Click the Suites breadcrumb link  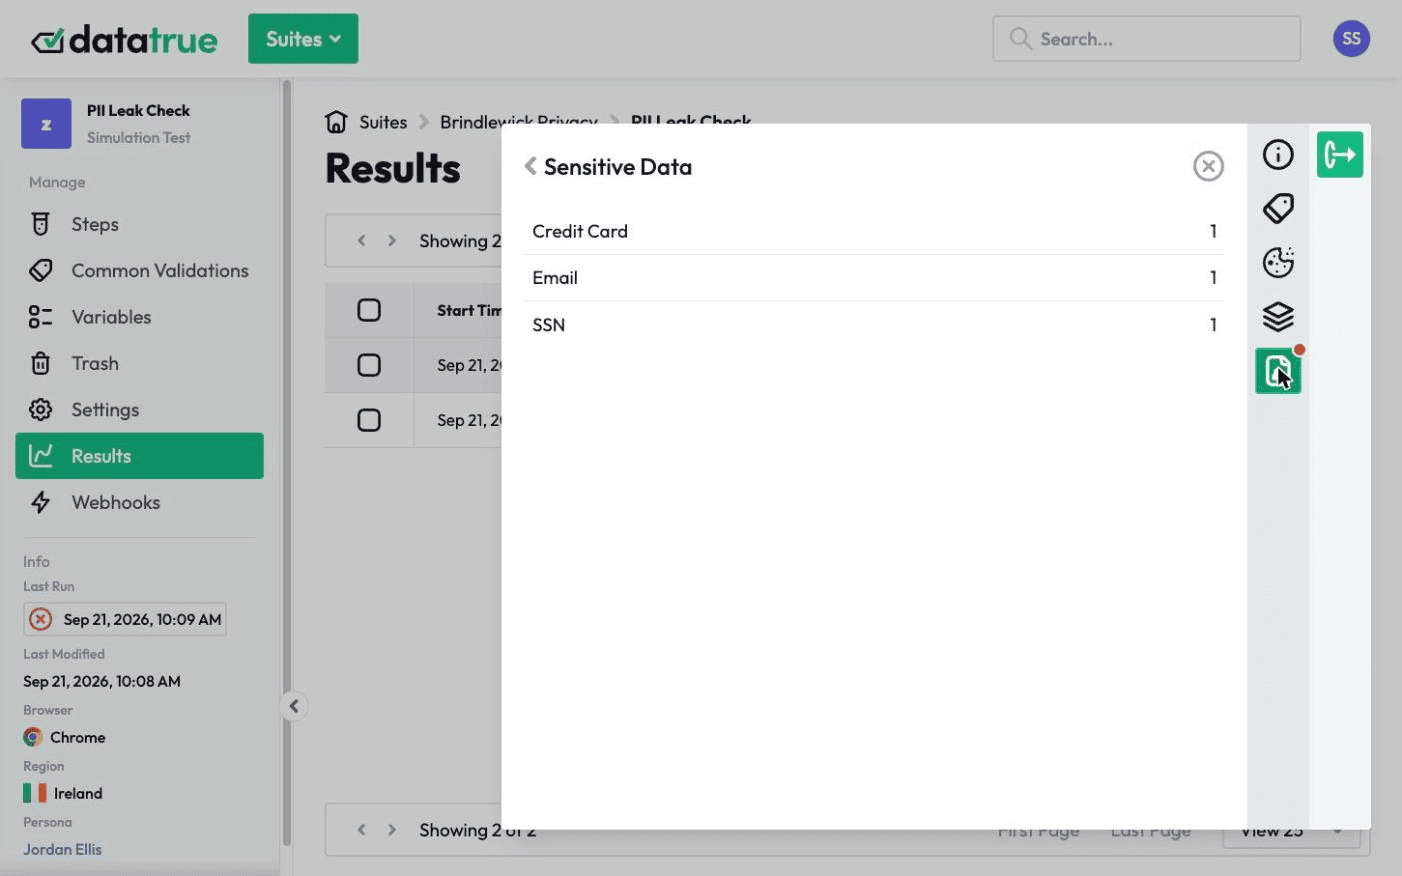tap(383, 122)
